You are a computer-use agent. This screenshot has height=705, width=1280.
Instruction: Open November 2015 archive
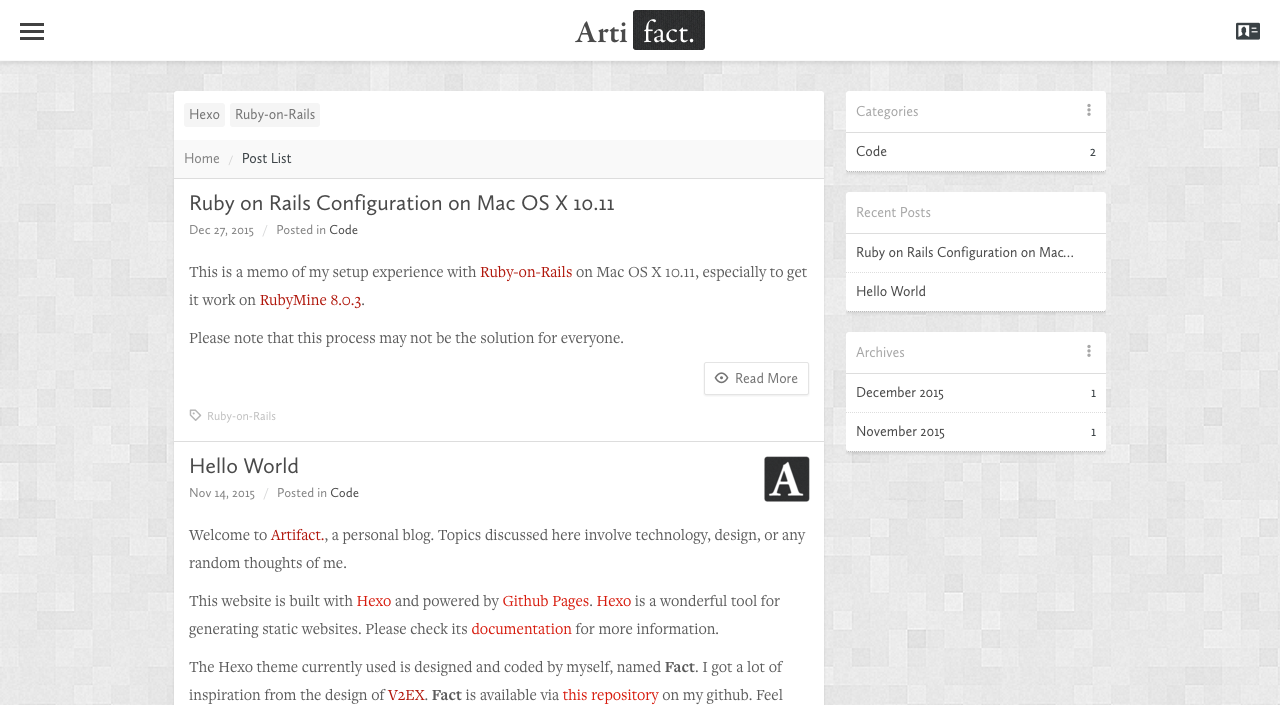900,432
